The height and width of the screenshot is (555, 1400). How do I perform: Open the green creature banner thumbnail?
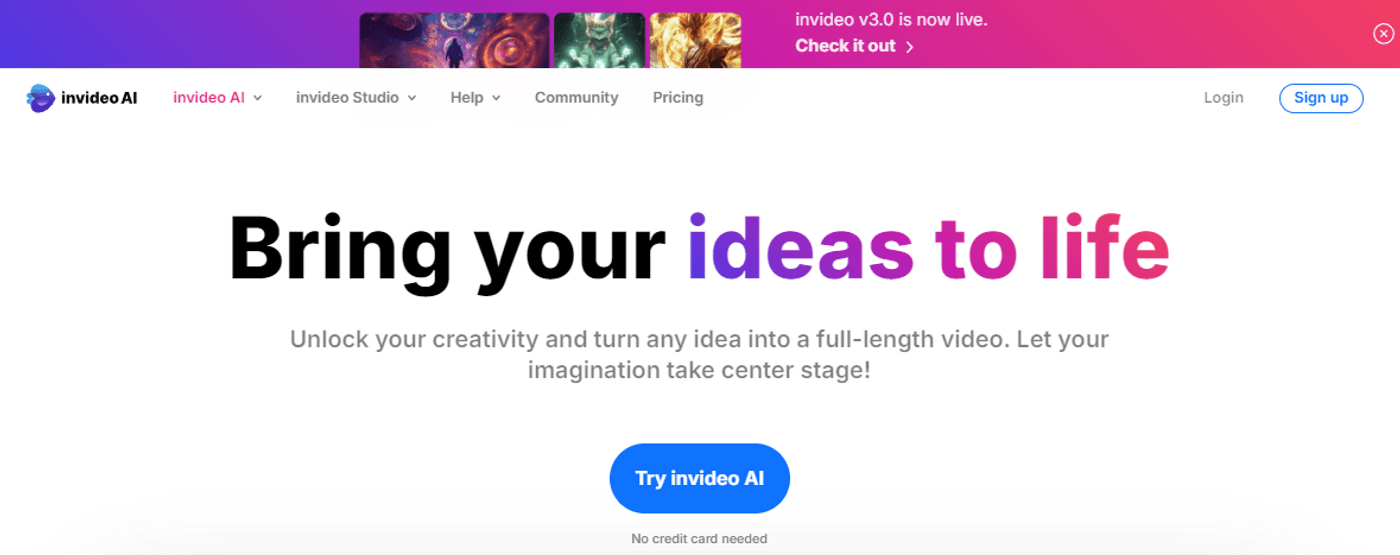click(x=600, y=40)
